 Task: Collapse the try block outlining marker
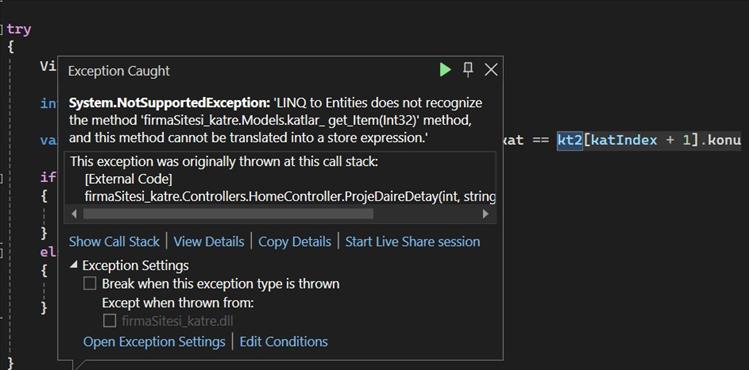click(x=1, y=29)
